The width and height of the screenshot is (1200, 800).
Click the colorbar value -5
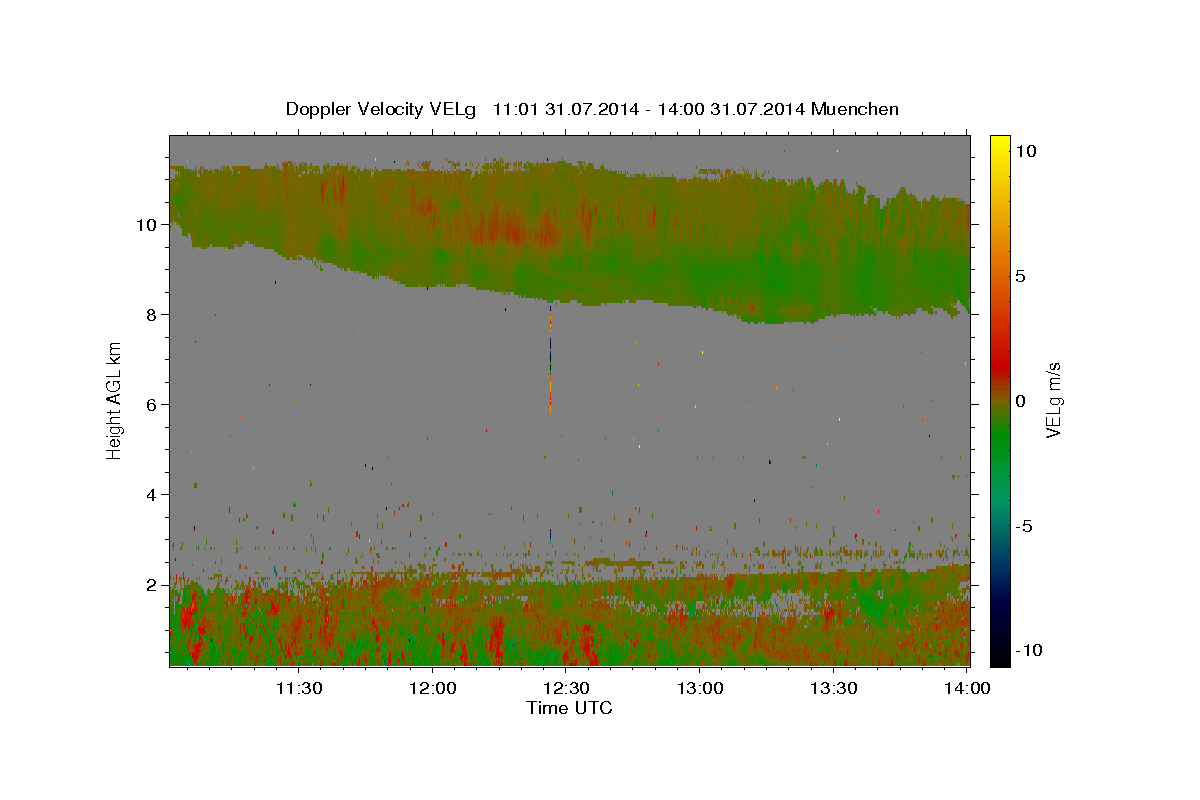1025,526
